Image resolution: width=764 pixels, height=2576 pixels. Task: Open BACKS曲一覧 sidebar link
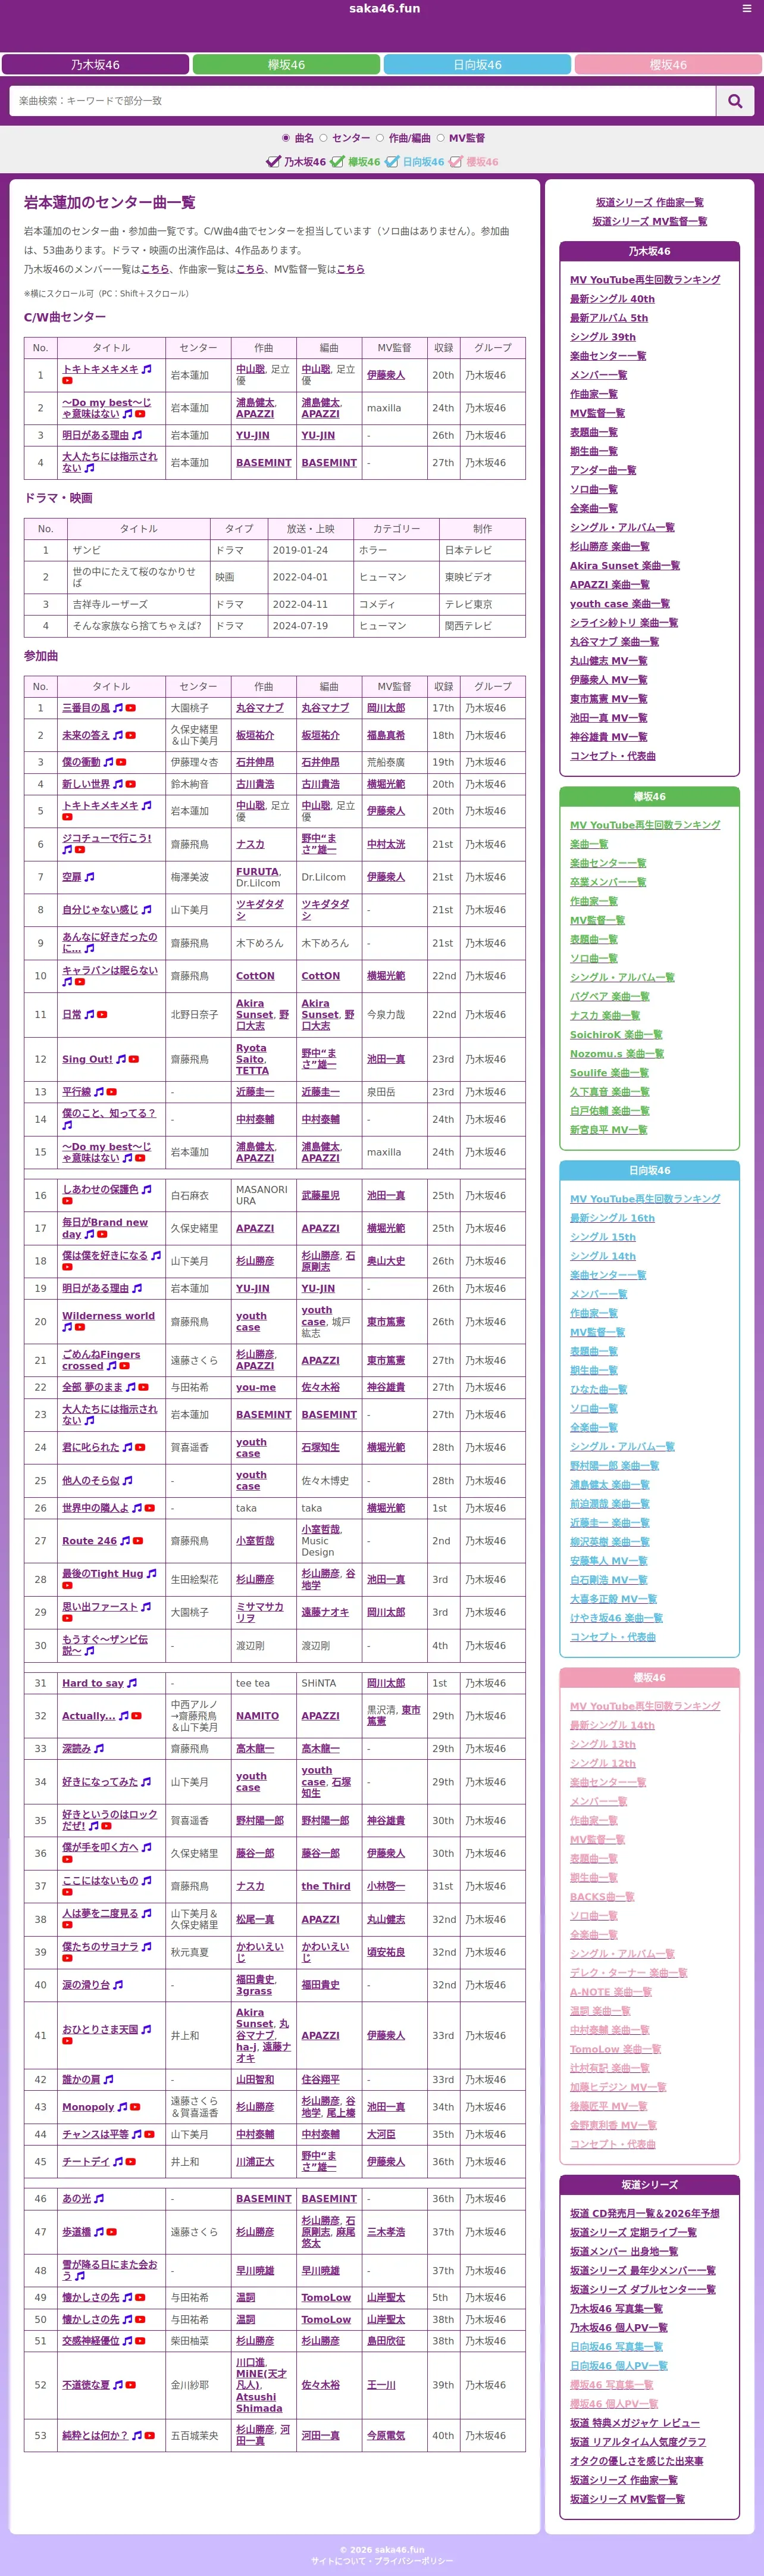(602, 1897)
